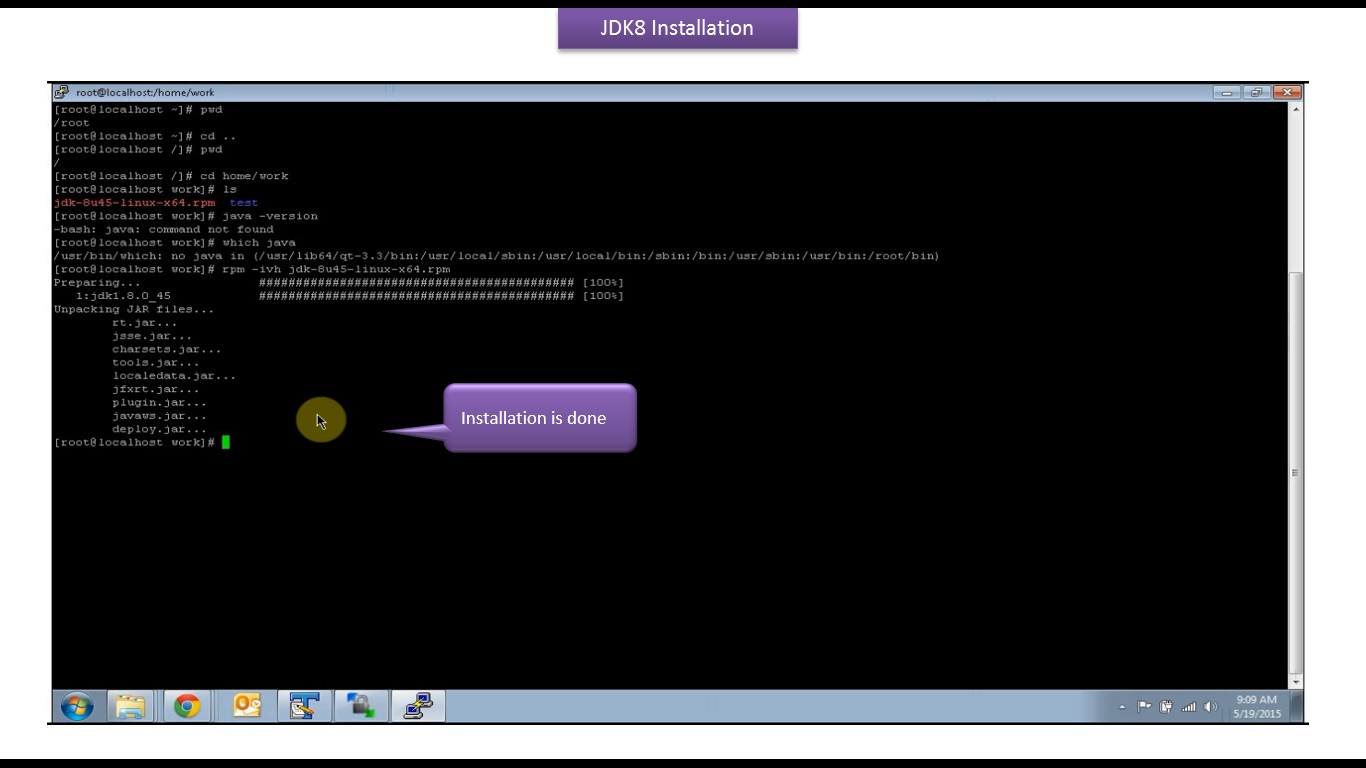The width and height of the screenshot is (1366, 768).
Task: Click the 'rt.jar...' line
Action: tap(145, 323)
